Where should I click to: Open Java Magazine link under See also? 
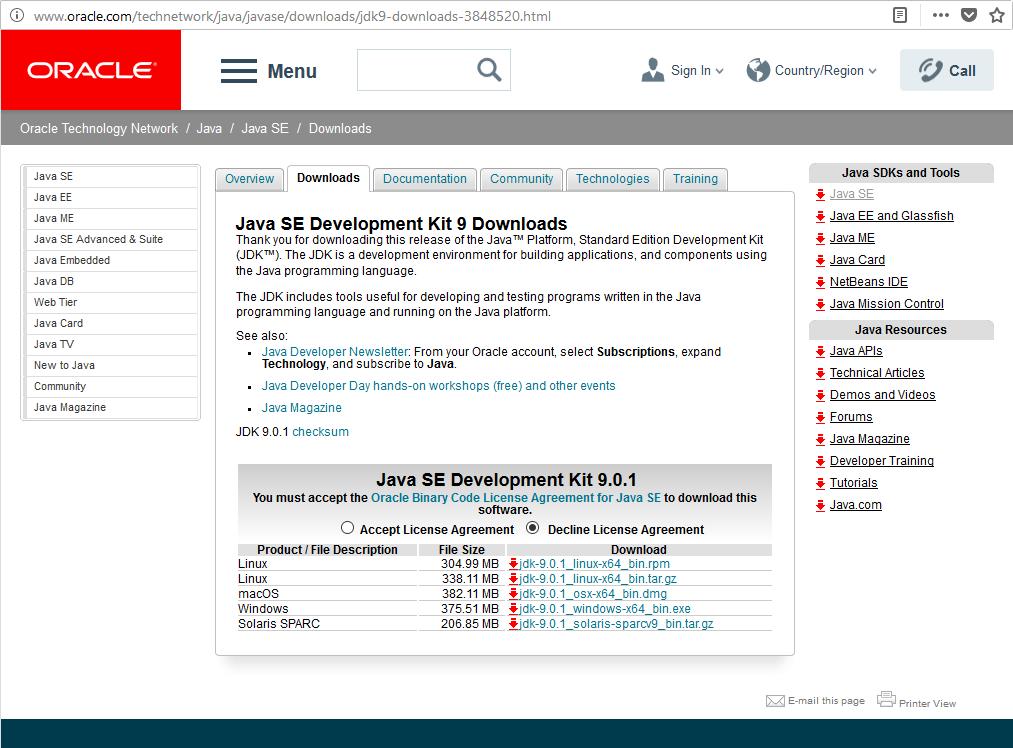(302, 408)
